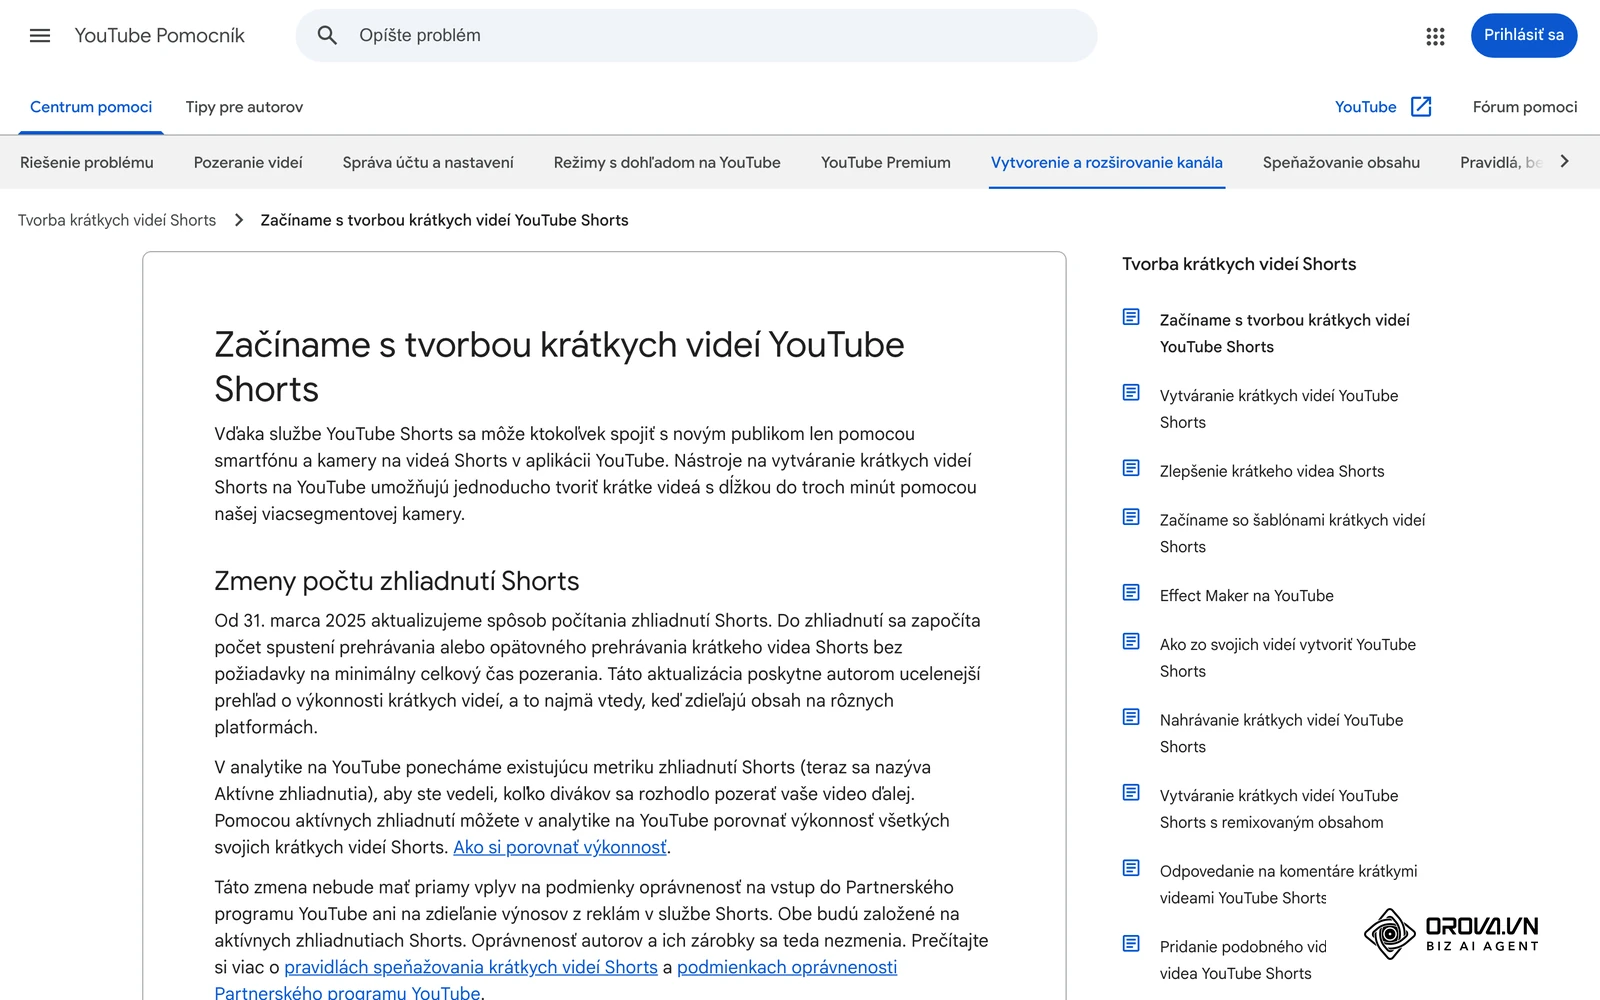Click article icon for Začíname s tvorbou krátkych videí
1600x1000 pixels.
[x=1131, y=317]
